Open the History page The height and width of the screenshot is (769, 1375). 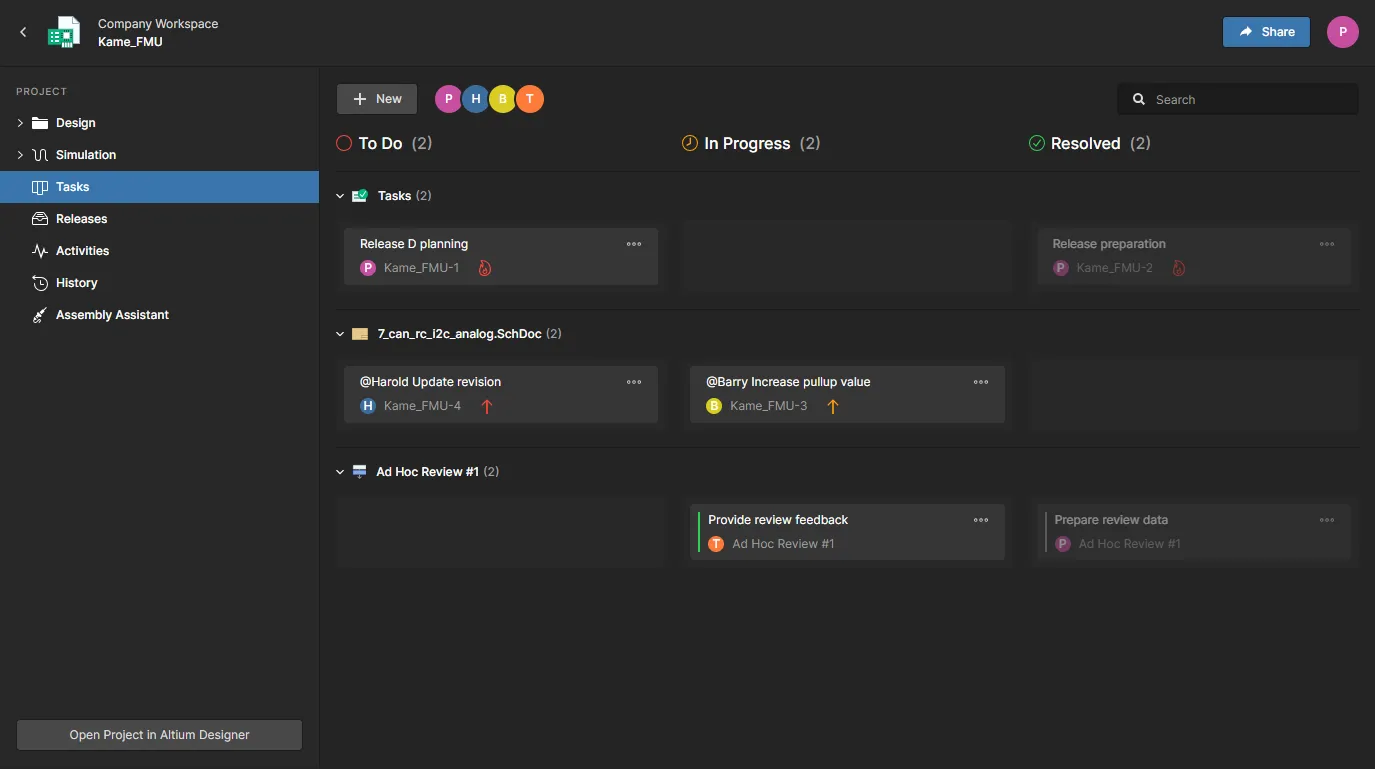[x=76, y=283]
